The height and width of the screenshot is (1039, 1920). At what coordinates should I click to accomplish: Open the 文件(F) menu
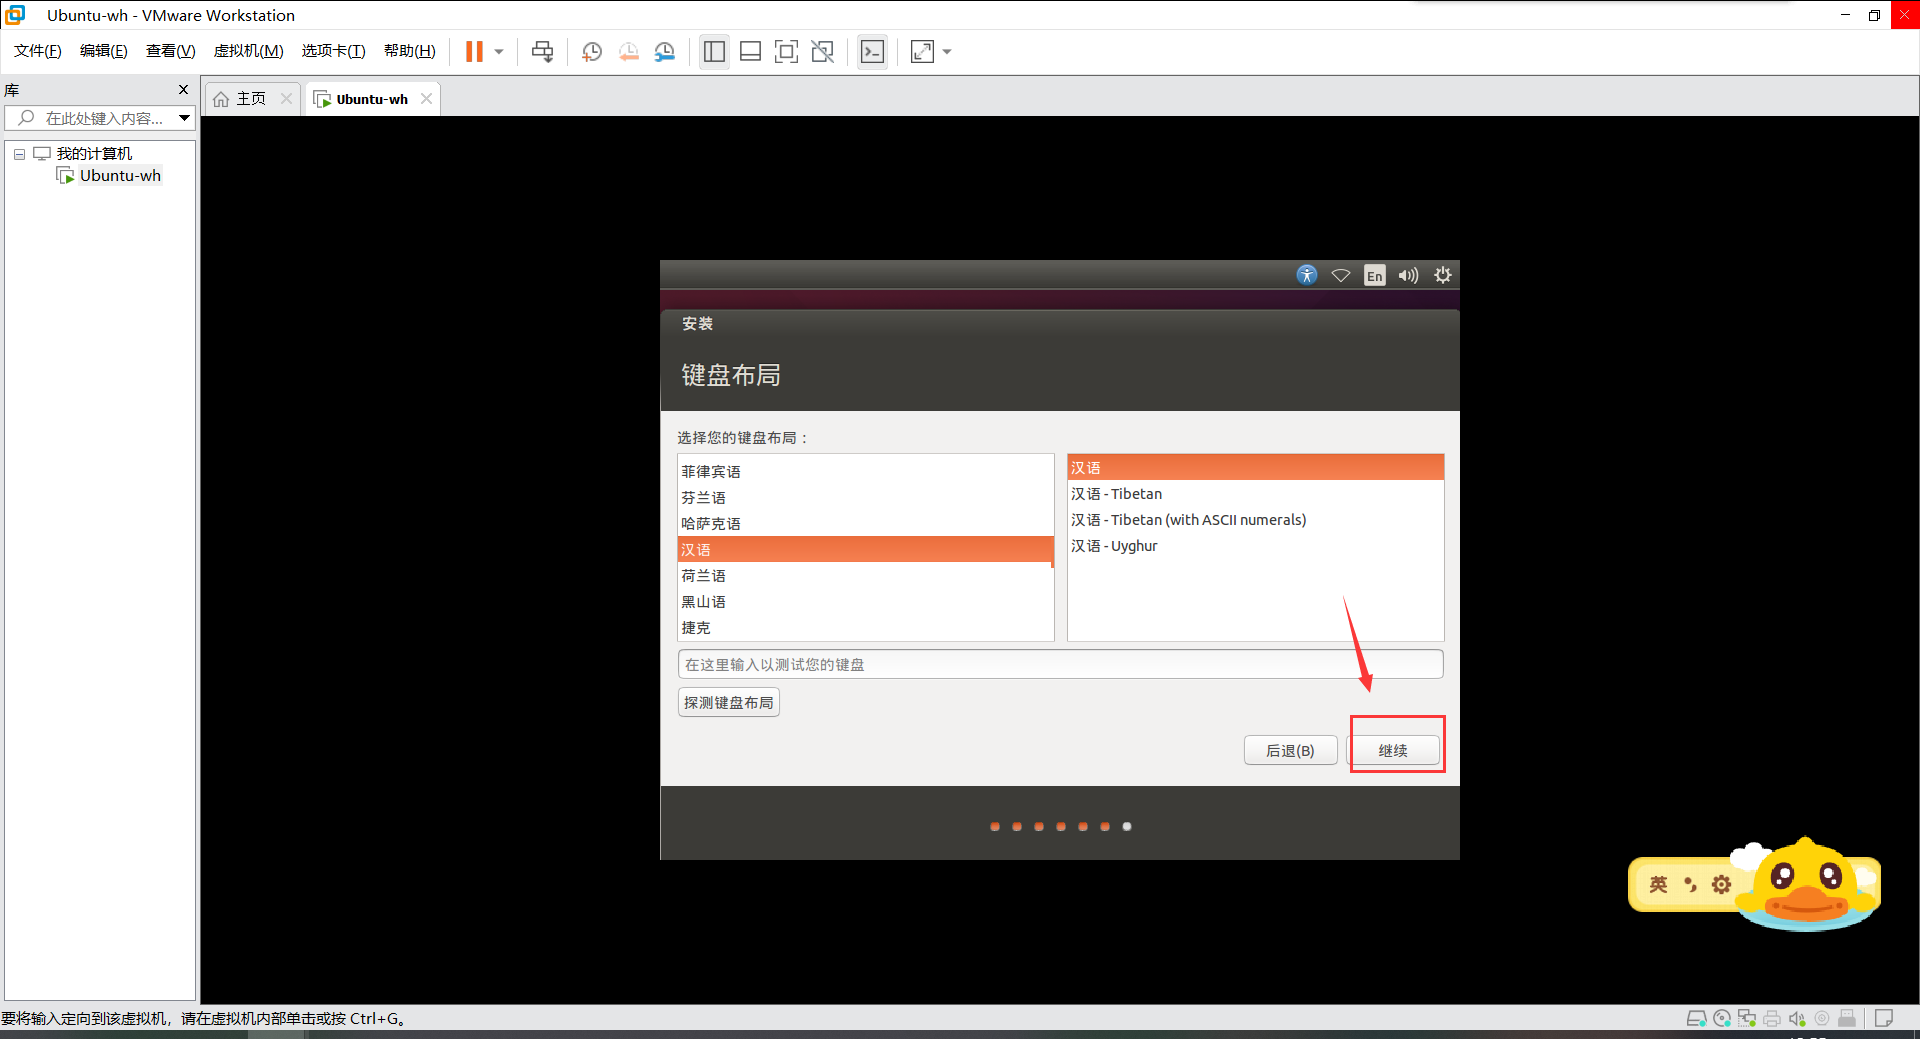coord(38,51)
